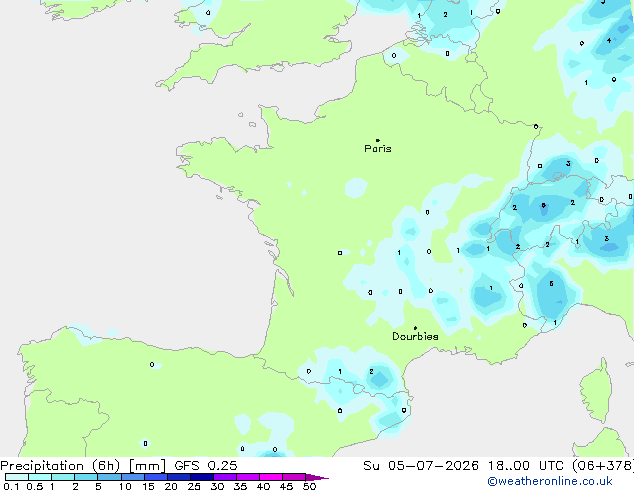This screenshot has width=634, height=490.
Task: Pick the 30–35 mm purple legend swatch
Action: 225,477
